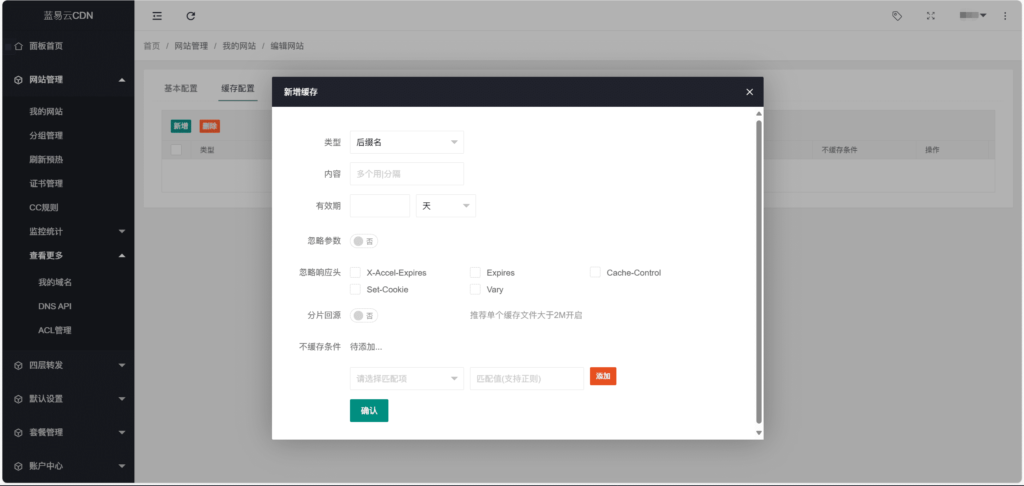Collapse the 查看更多 submenu
Screen dimensions: 1024x486
click(122, 255)
